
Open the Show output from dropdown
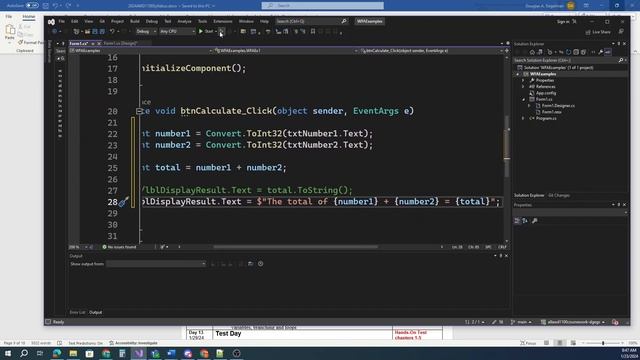pos(156,264)
